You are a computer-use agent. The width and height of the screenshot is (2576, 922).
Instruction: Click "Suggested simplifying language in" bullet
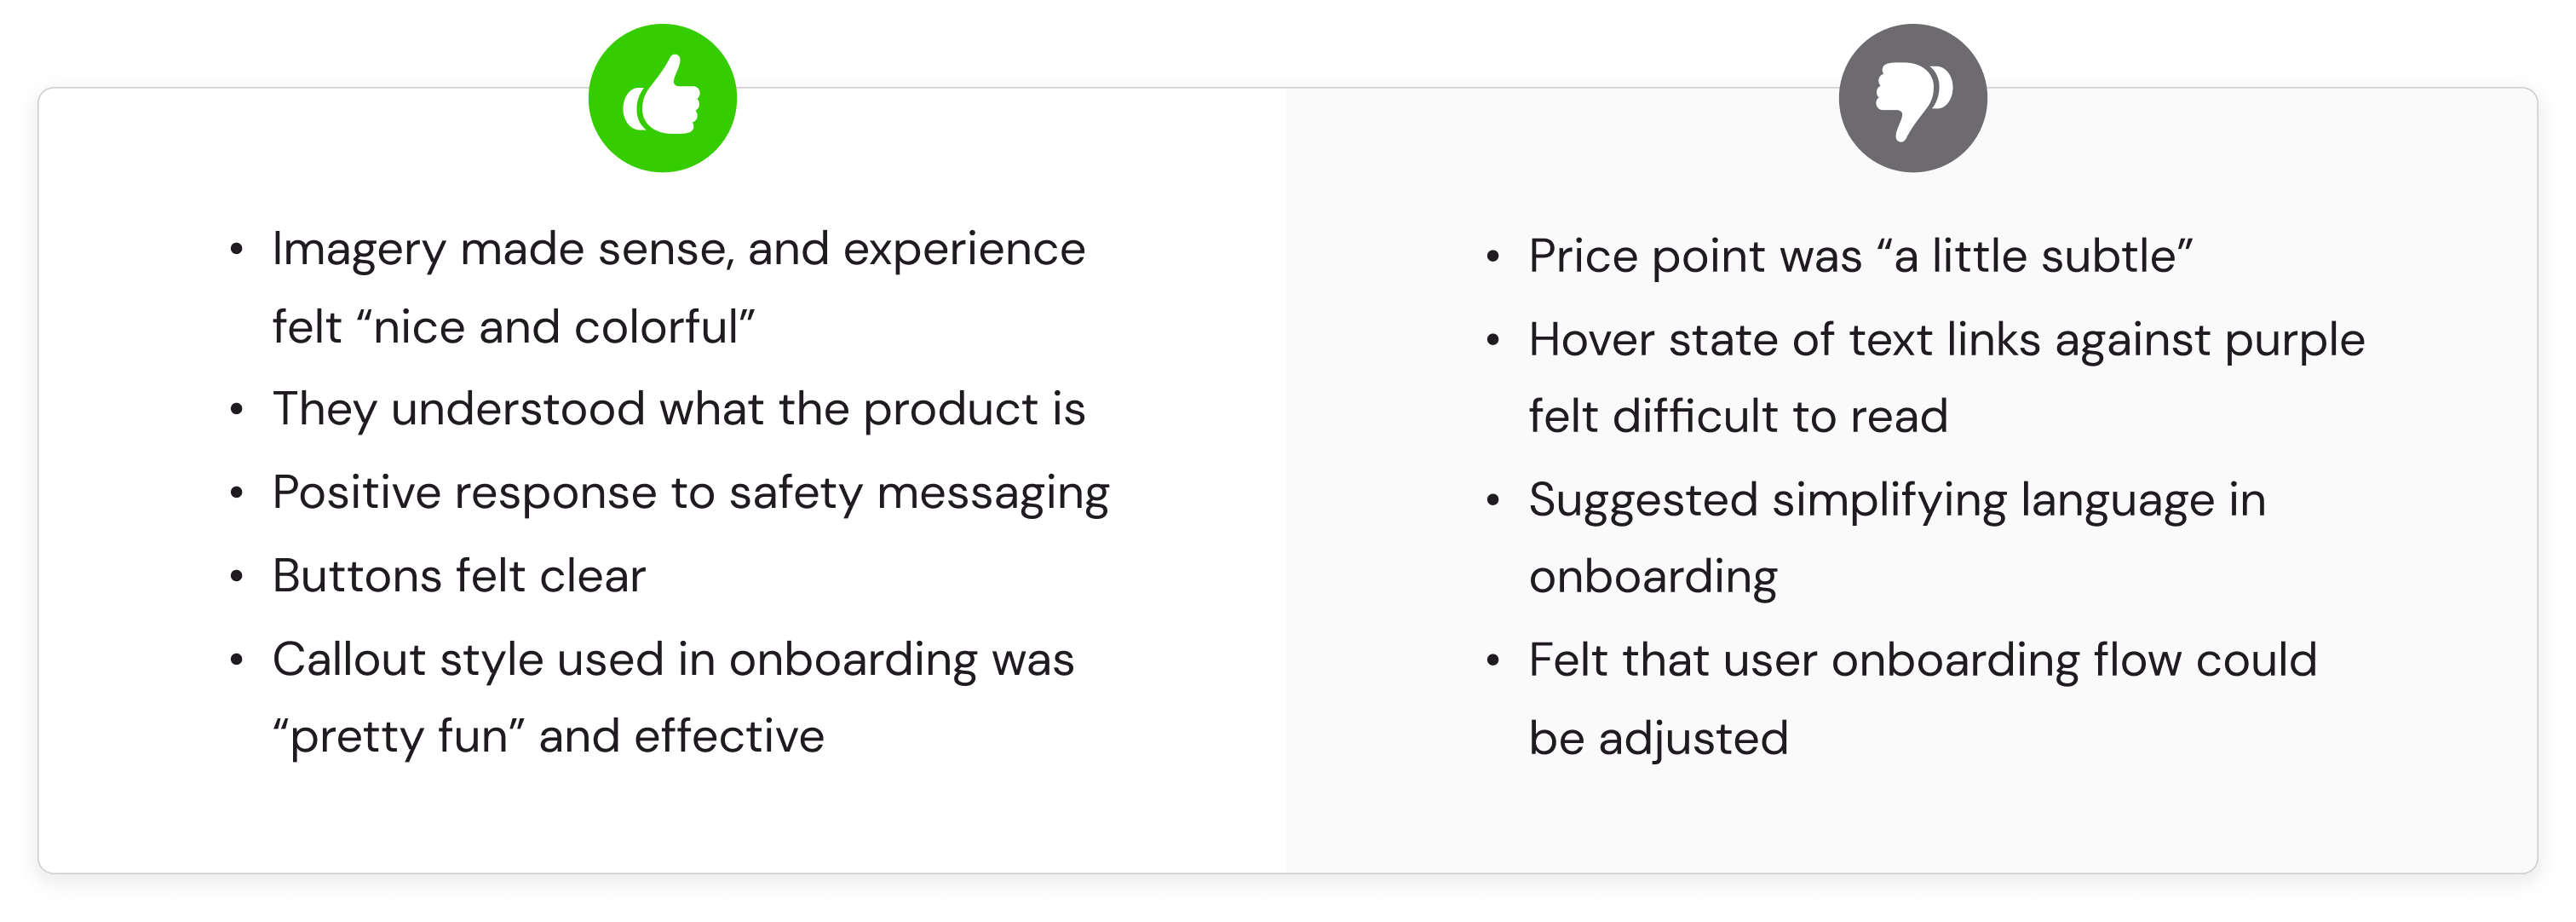coord(1897,501)
